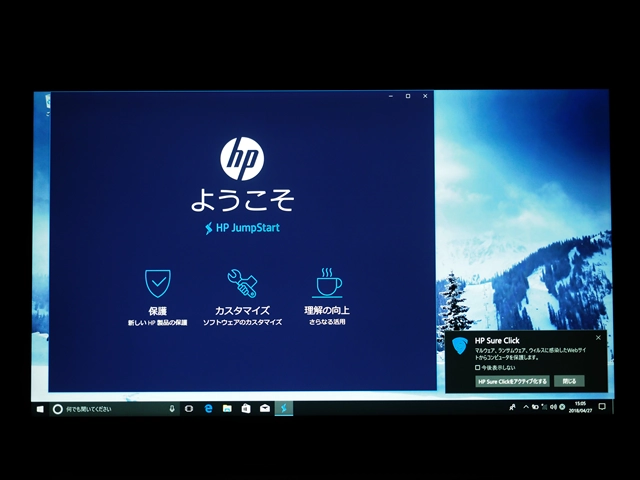Viewport: 640px width, 480px height.
Task: Expand hidden system tray icons
Action: pyautogui.click(x=526, y=407)
